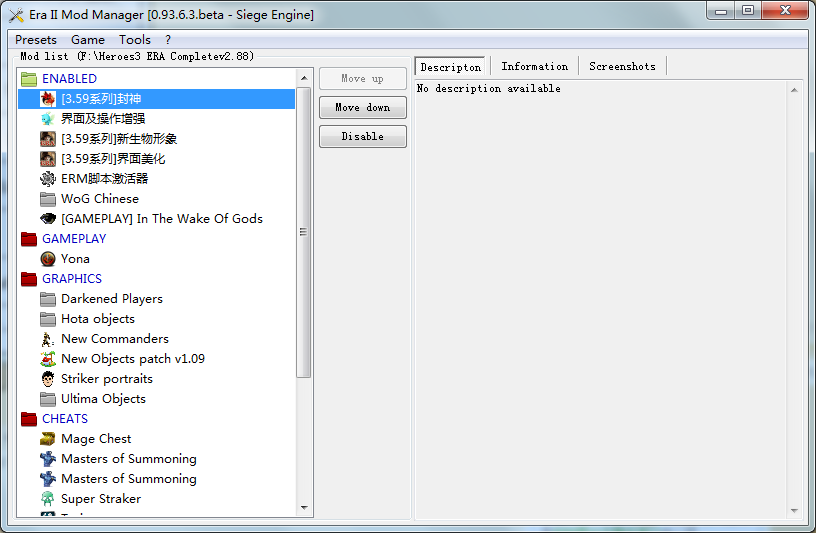The width and height of the screenshot is (816, 533).
Task: Click the Darkened Players folder icon
Action: coord(48,299)
